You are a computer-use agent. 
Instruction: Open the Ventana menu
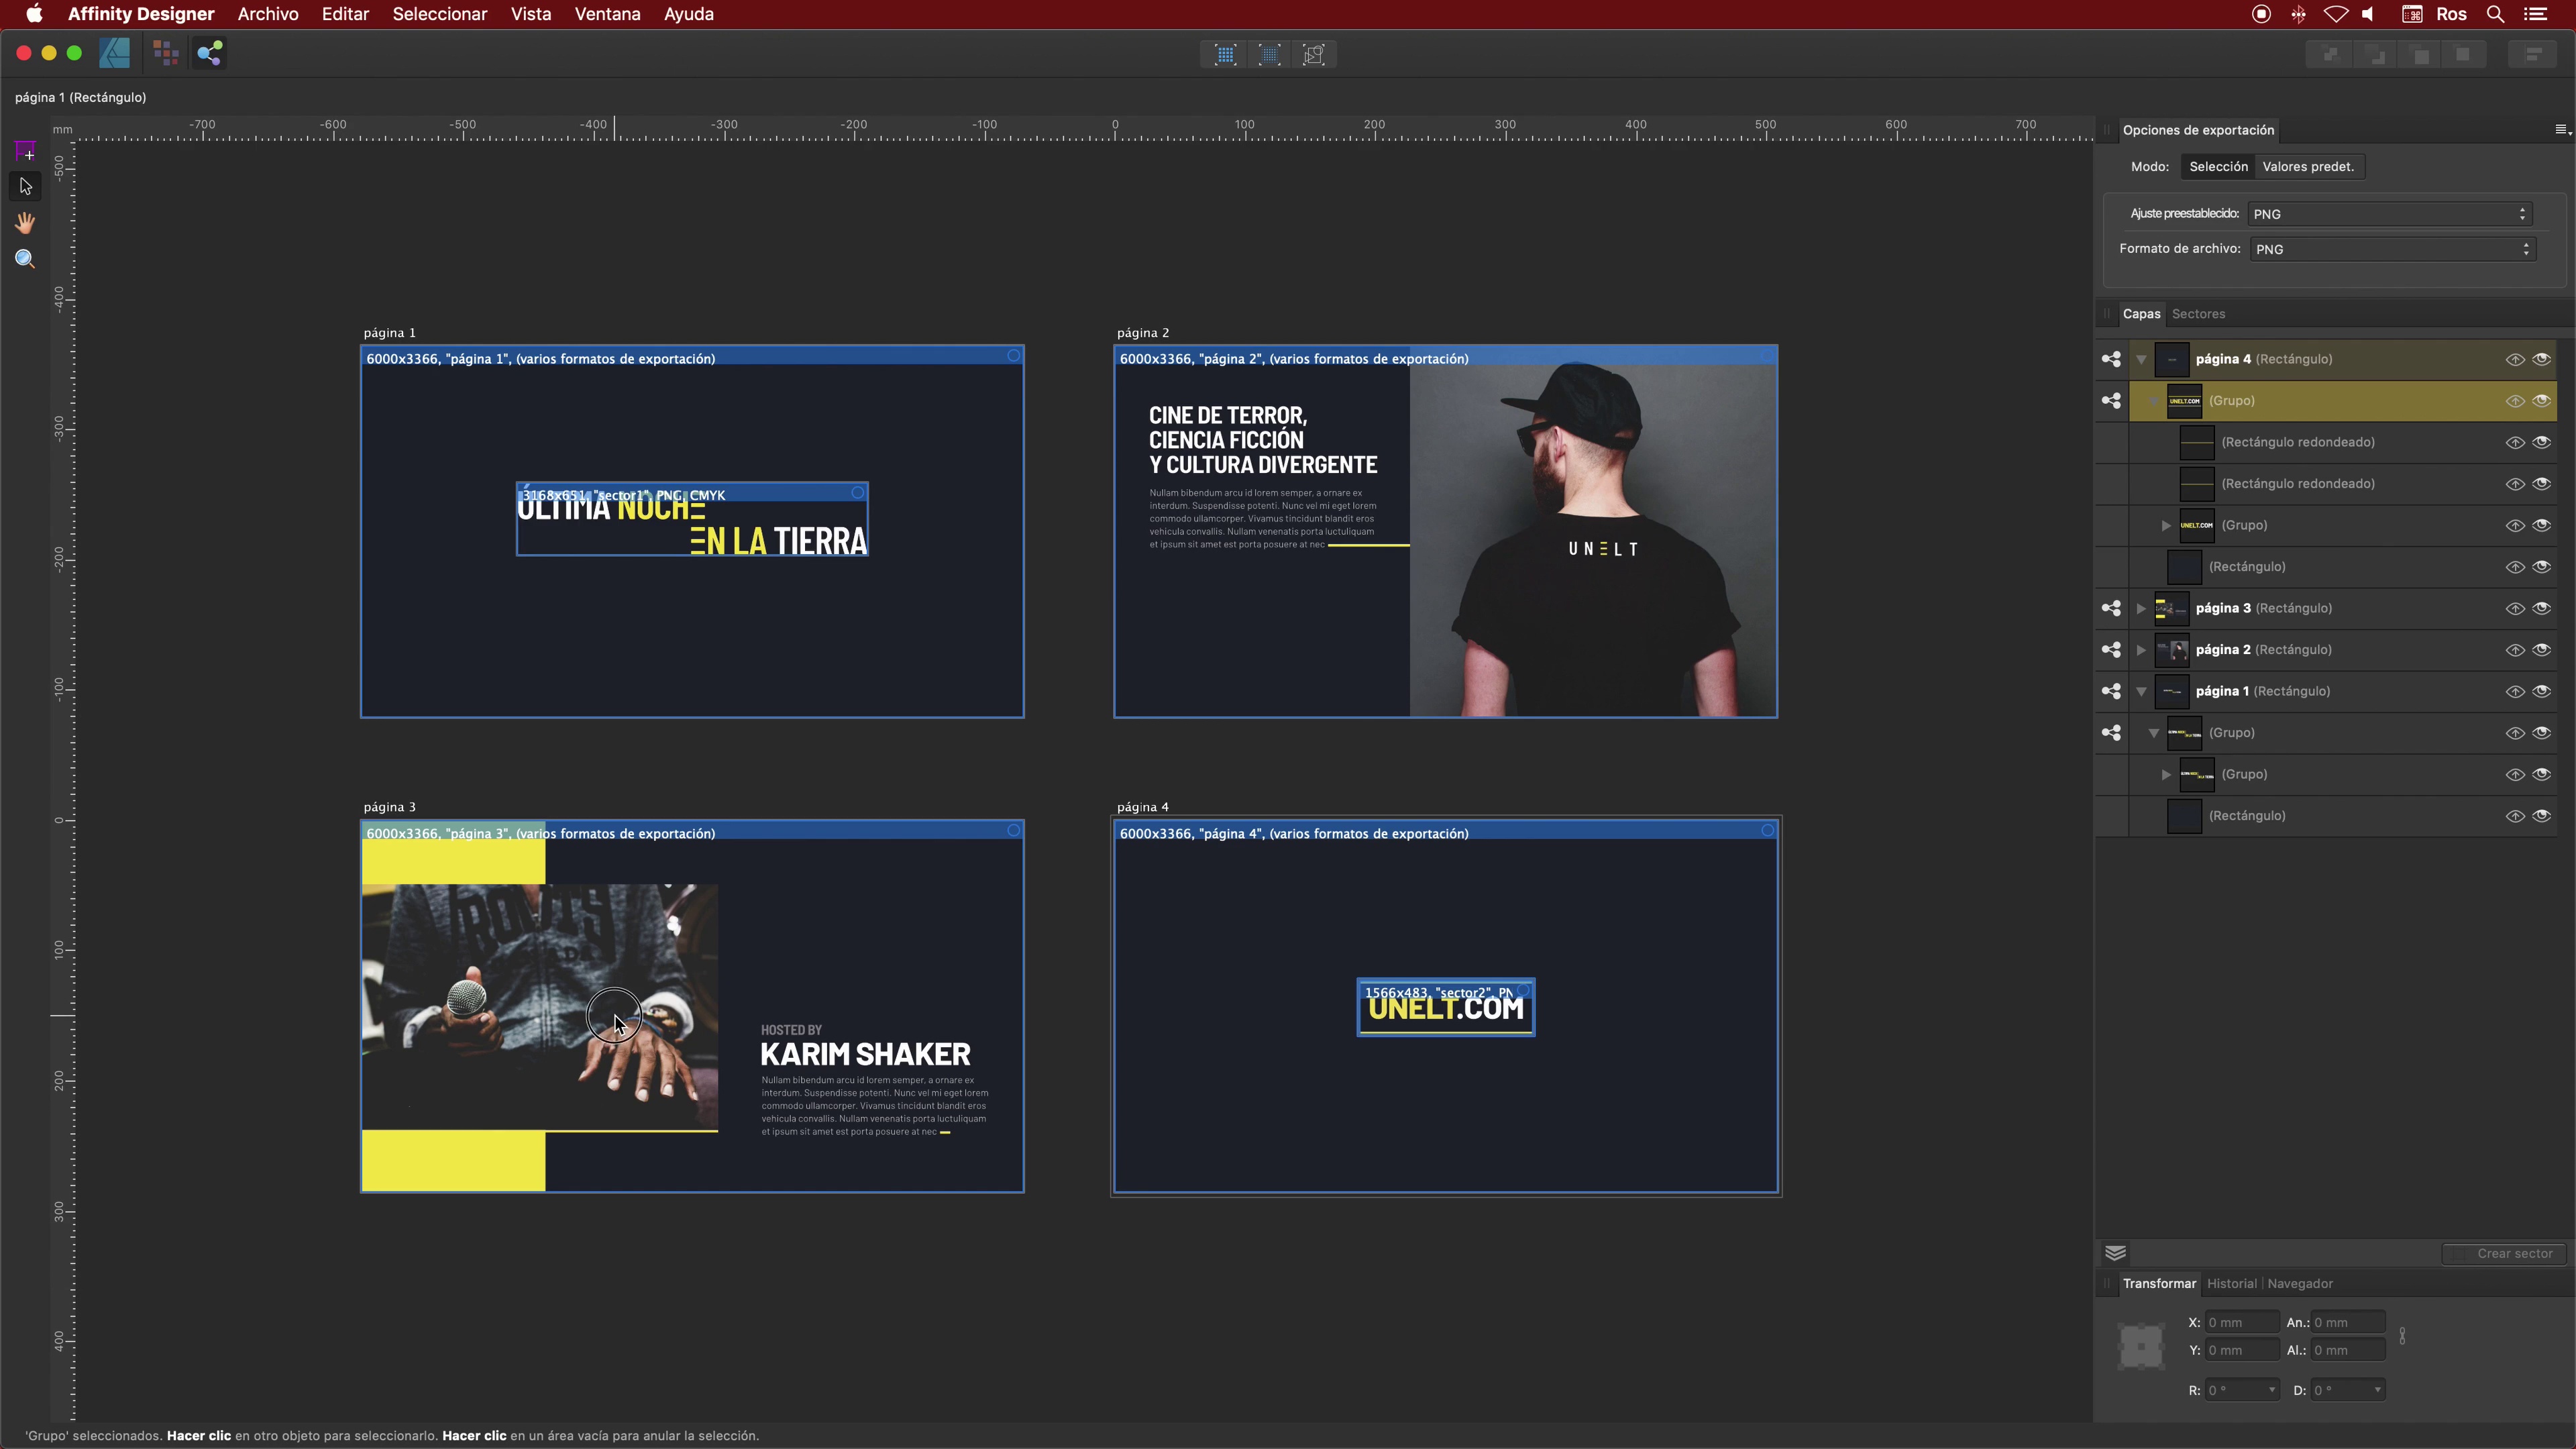[x=607, y=14]
